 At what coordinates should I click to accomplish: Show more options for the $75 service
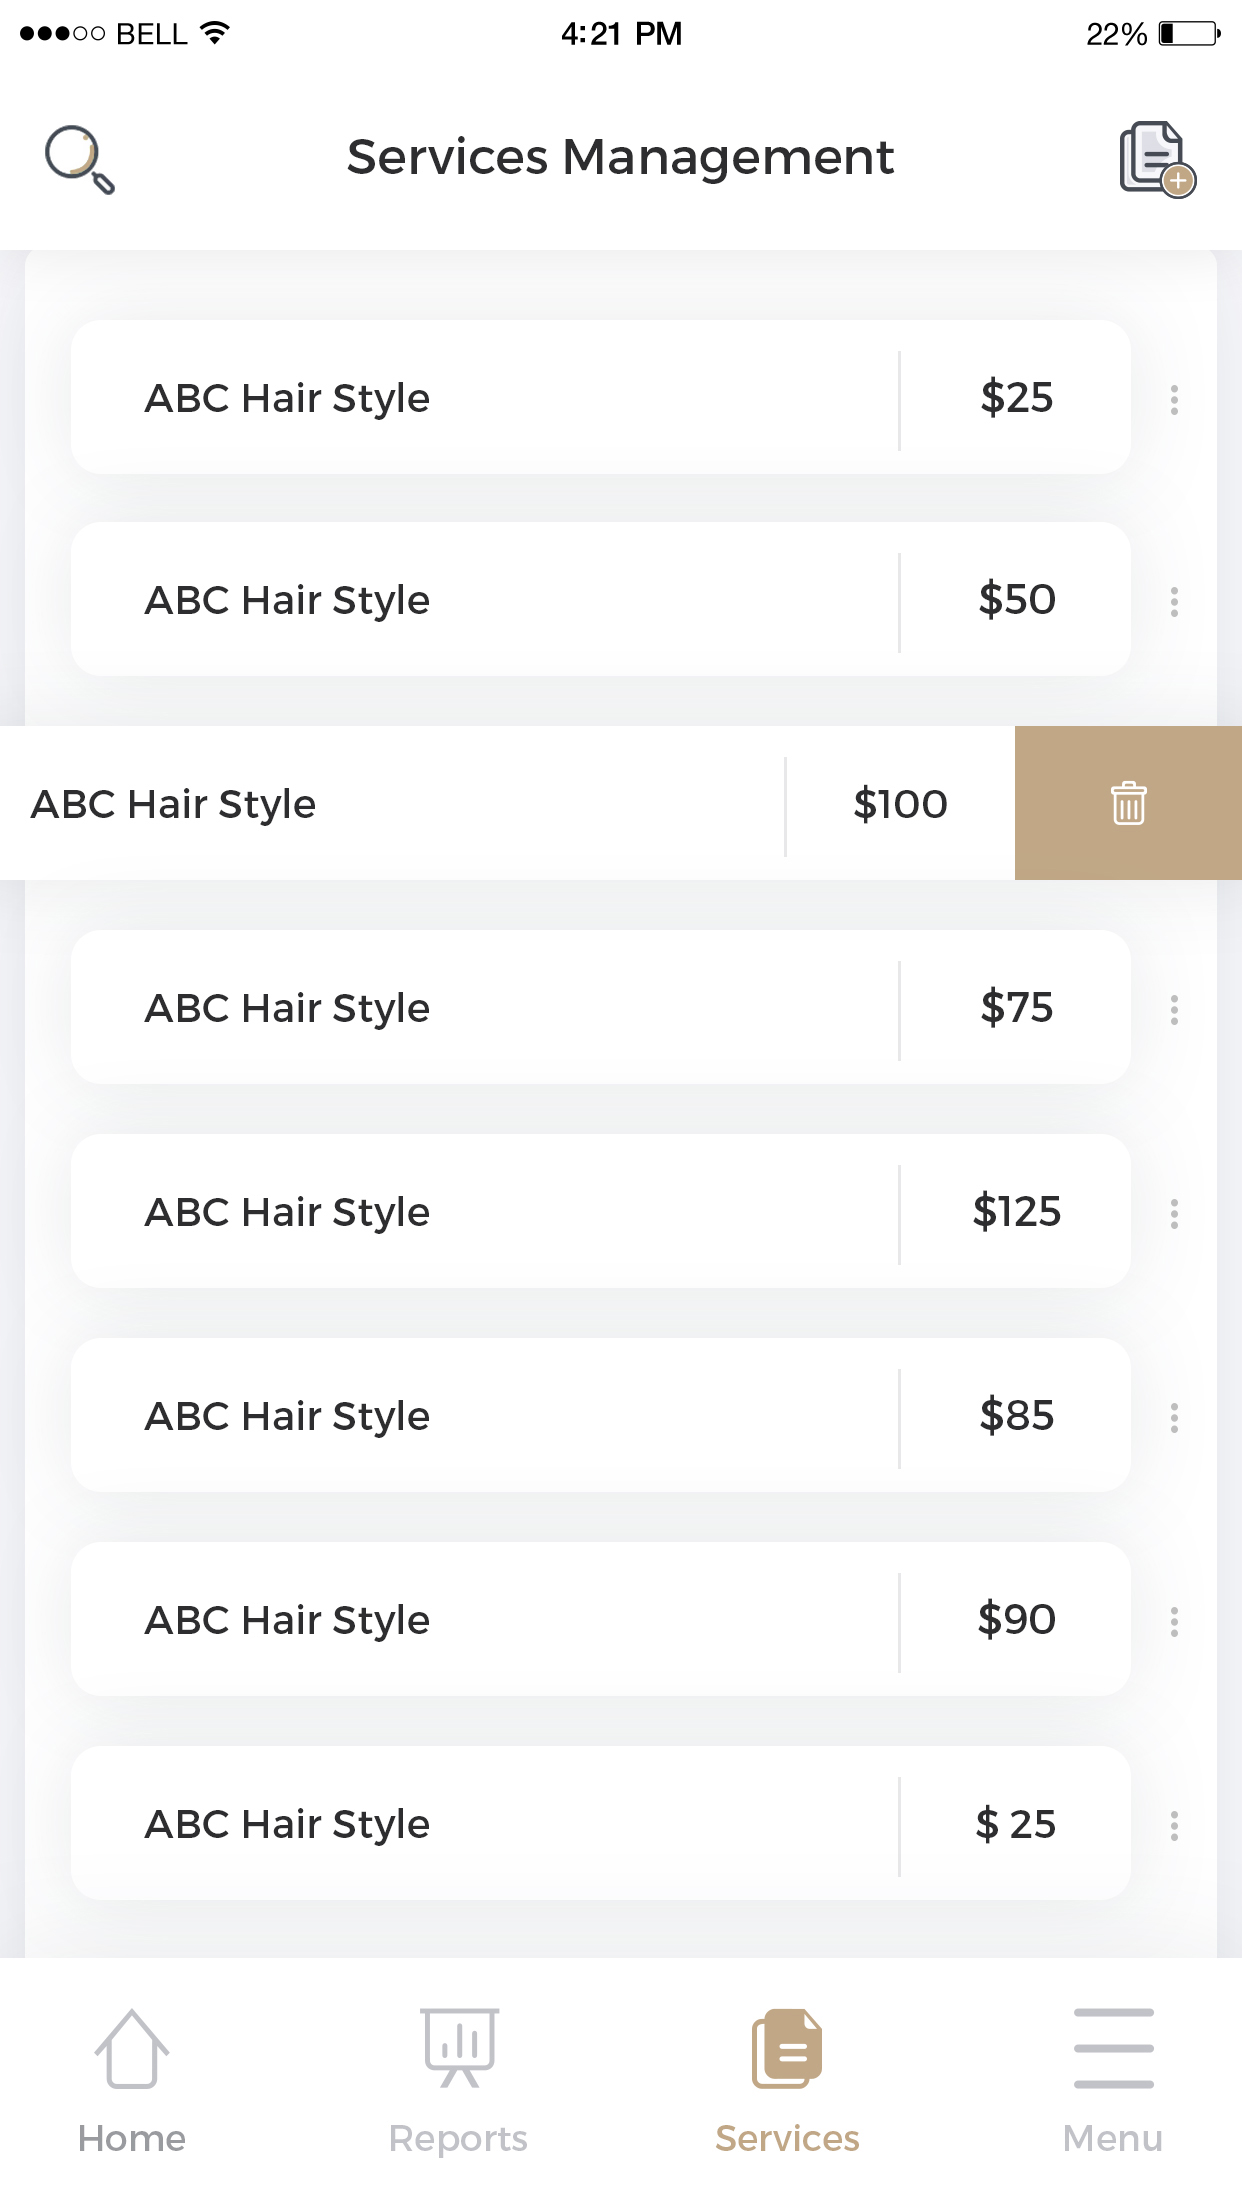coord(1174,1009)
